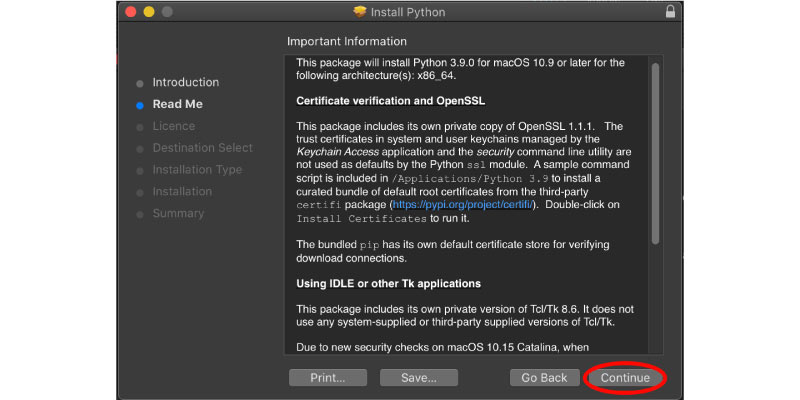
Task: Go Back to previous installer step
Action: [x=544, y=378]
